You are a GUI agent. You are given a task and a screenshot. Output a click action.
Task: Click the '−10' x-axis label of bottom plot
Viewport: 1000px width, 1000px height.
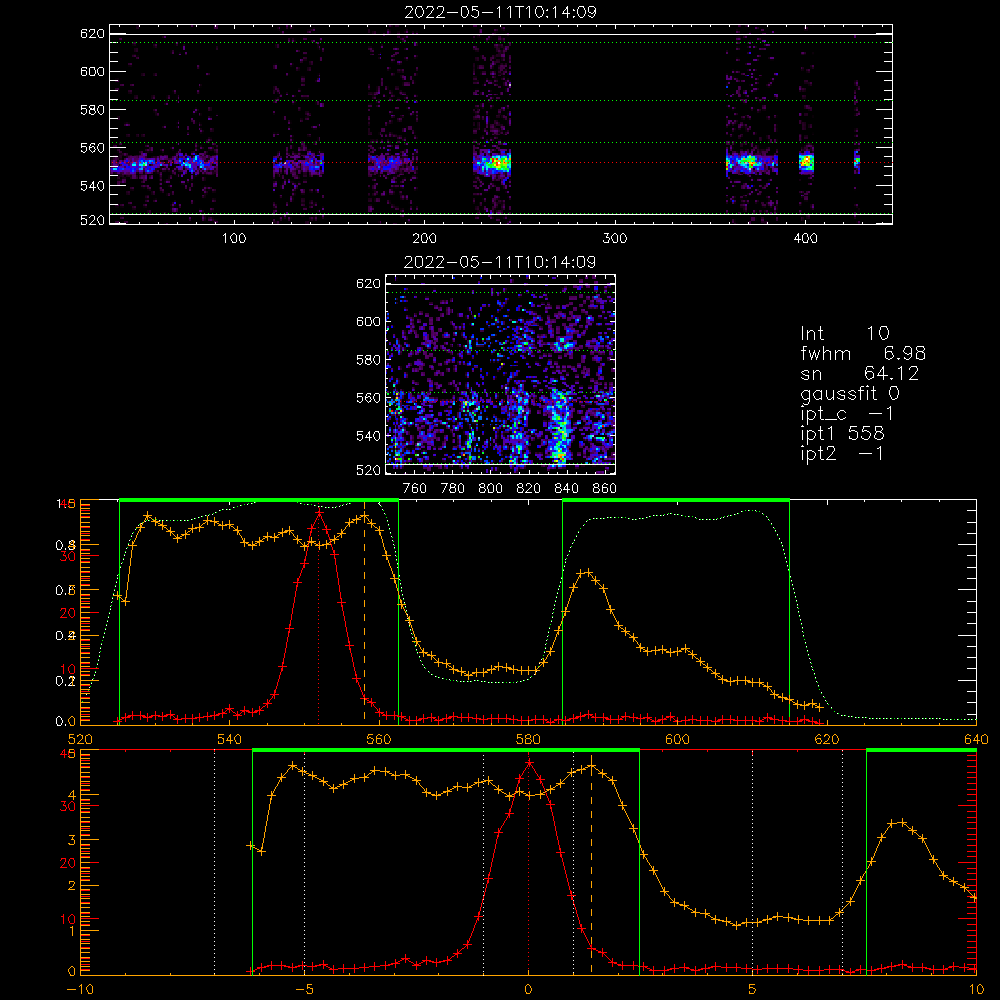point(80,990)
